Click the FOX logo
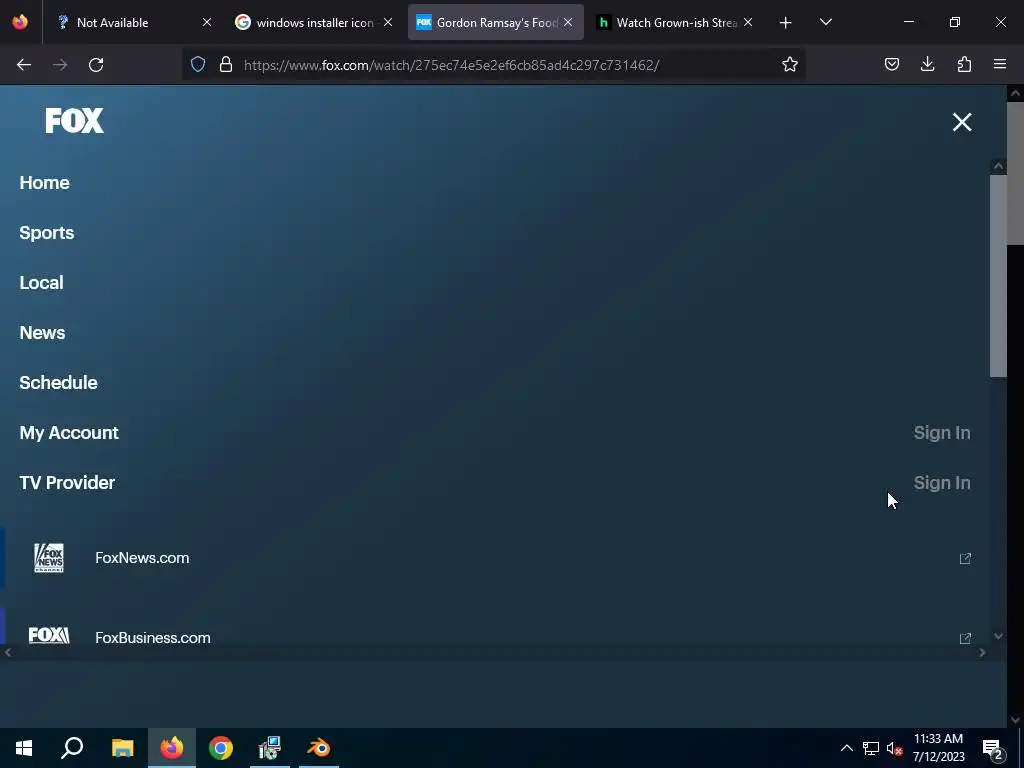Screen dimensions: 1024x768 74,121
